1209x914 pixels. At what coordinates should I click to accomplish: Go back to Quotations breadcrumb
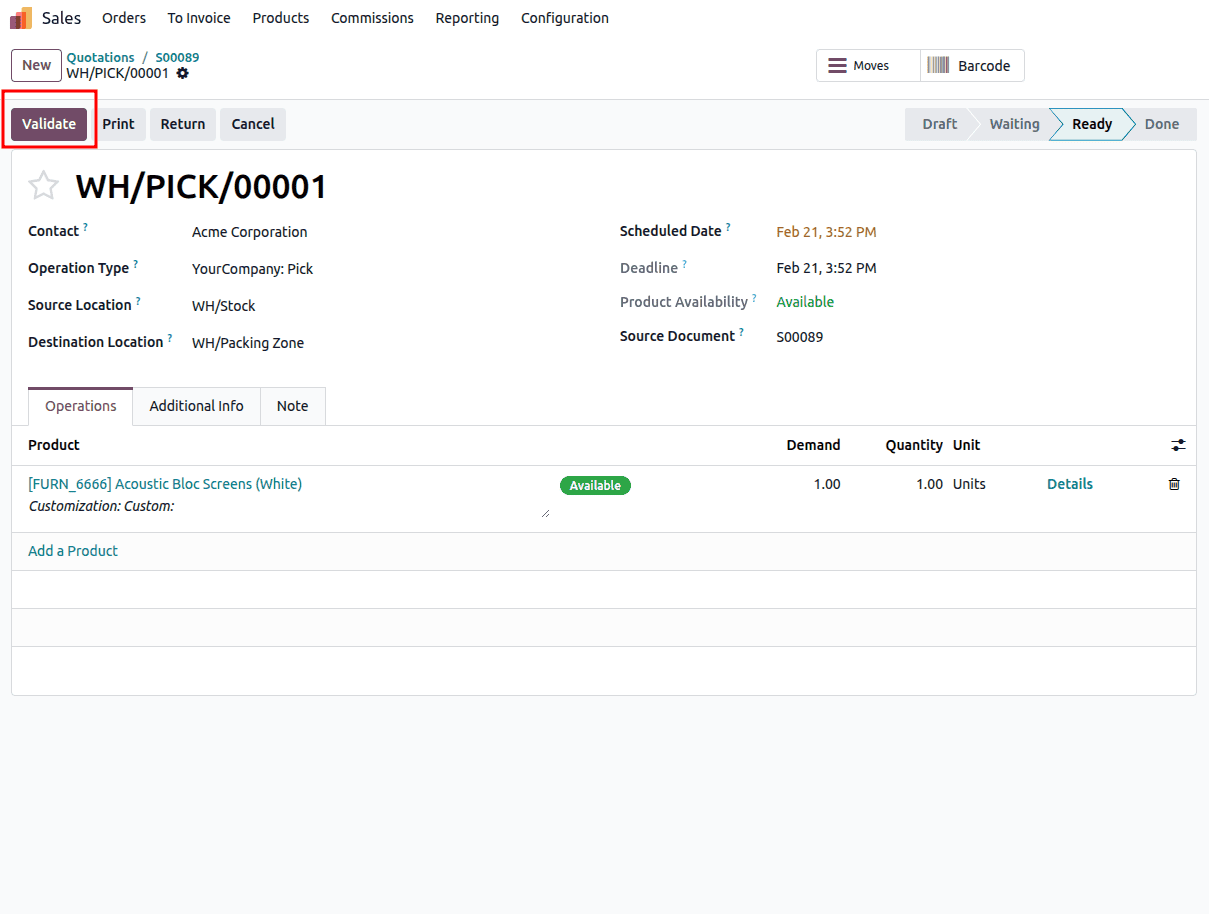tap(100, 58)
